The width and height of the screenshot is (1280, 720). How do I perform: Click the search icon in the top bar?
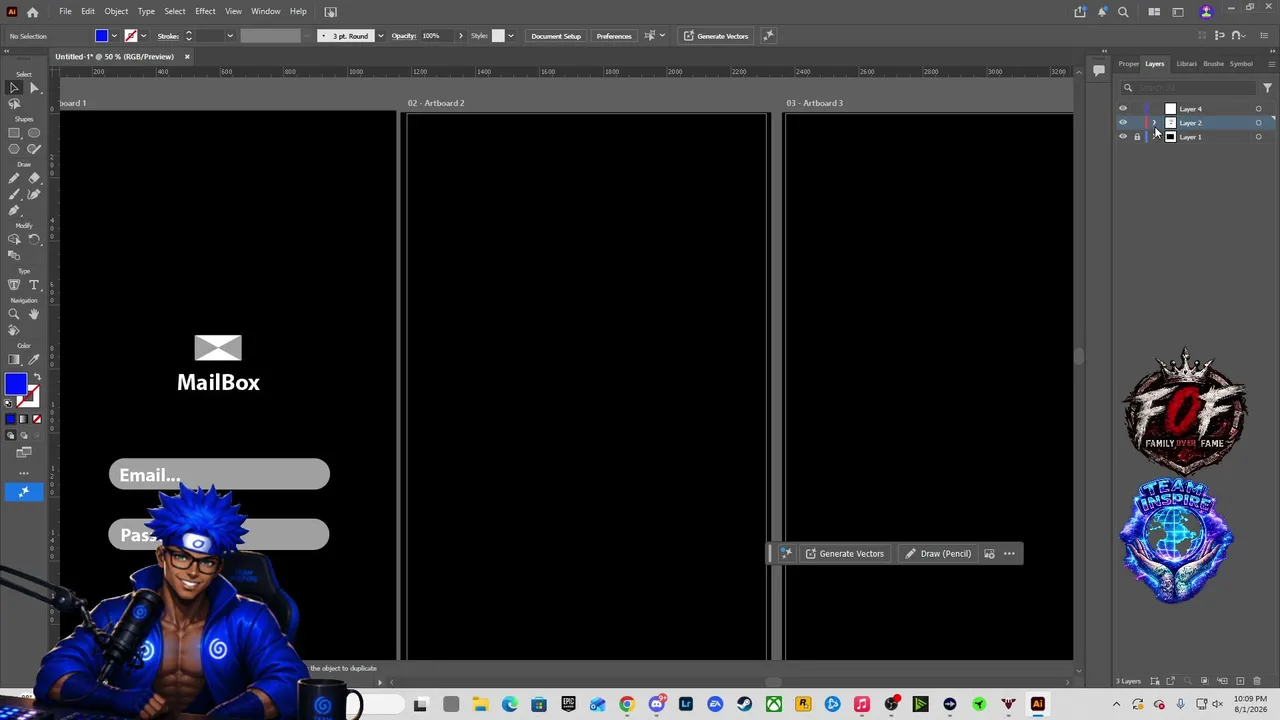pyautogui.click(x=1123, y=12)
